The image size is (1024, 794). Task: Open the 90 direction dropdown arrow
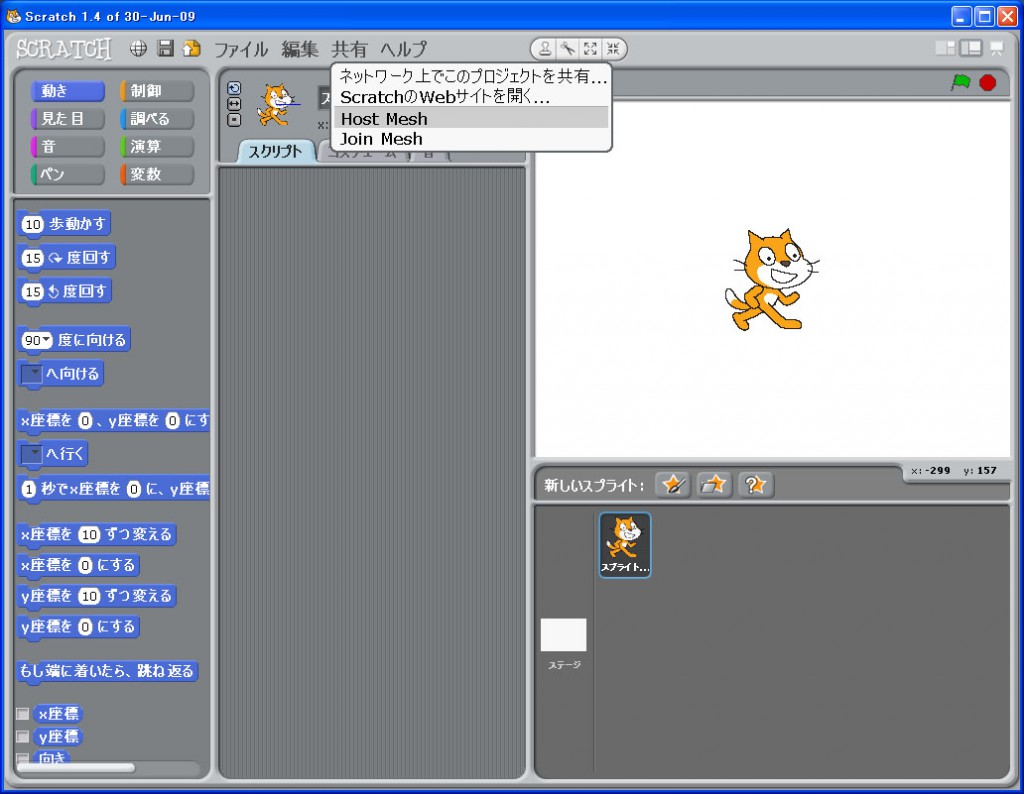coord(46,340)
